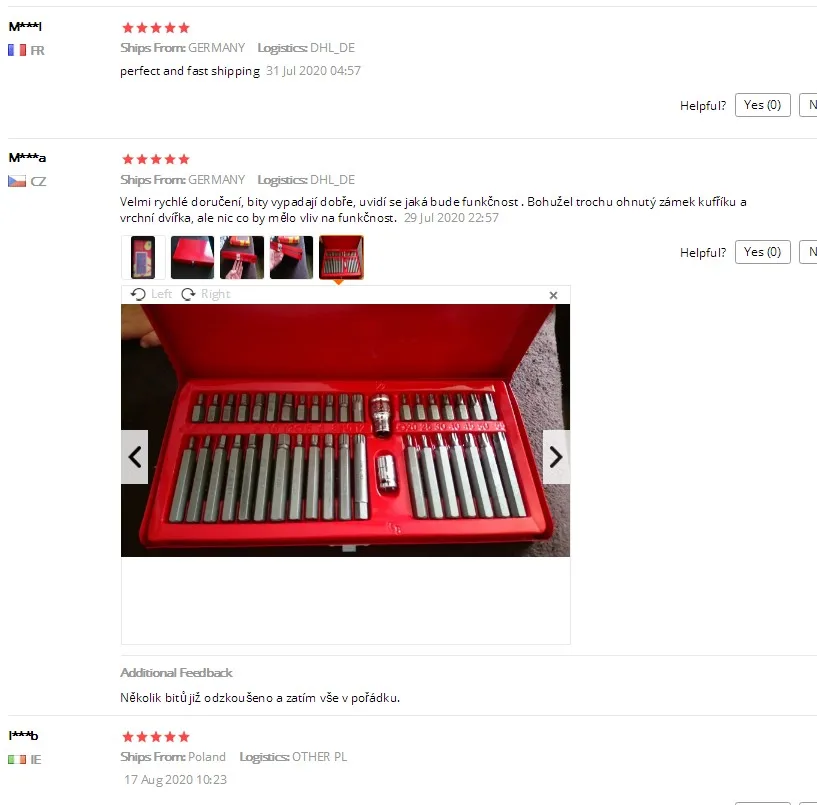Viewport: 817px width, 805px height.
Task: Rotate the review photo left
Action: tap(151, 294)
